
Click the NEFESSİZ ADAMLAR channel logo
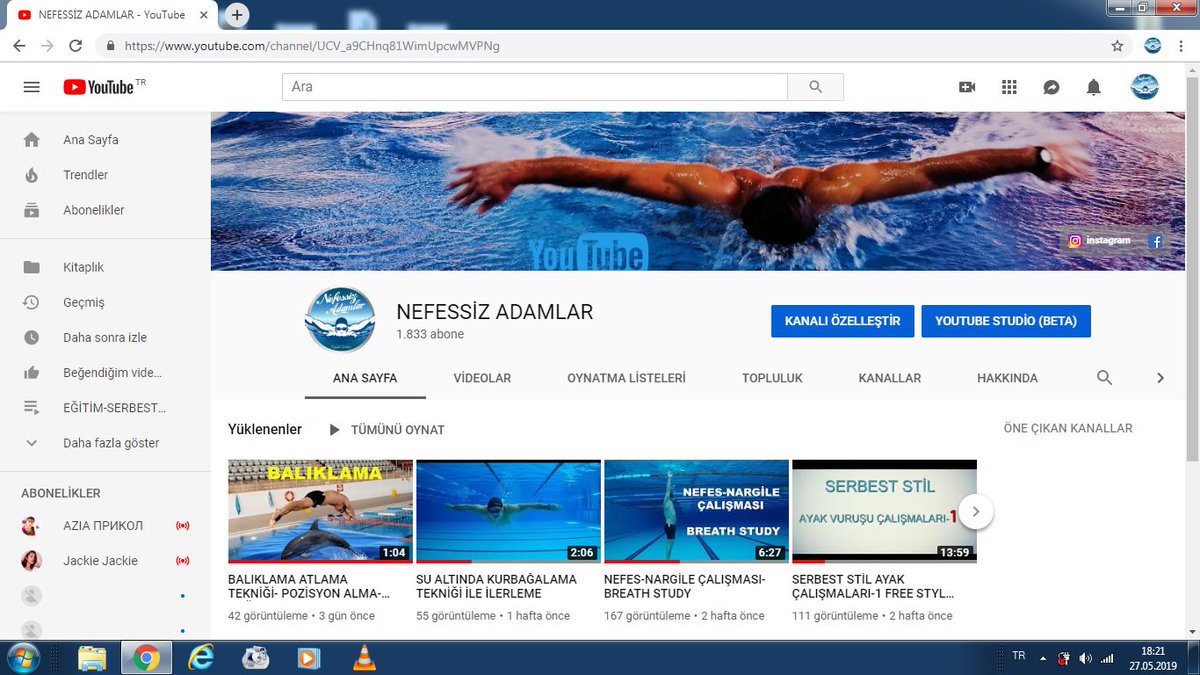[339, 320]
